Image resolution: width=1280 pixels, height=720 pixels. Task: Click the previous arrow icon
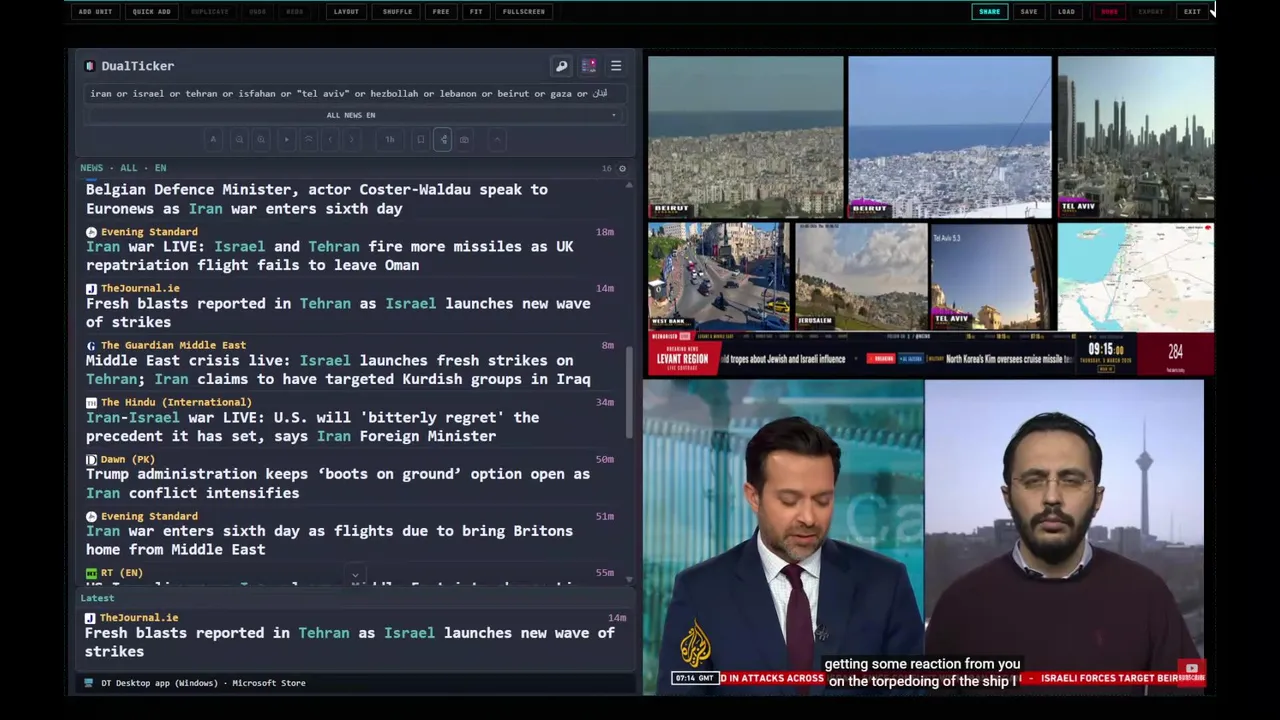pos(331,140)
